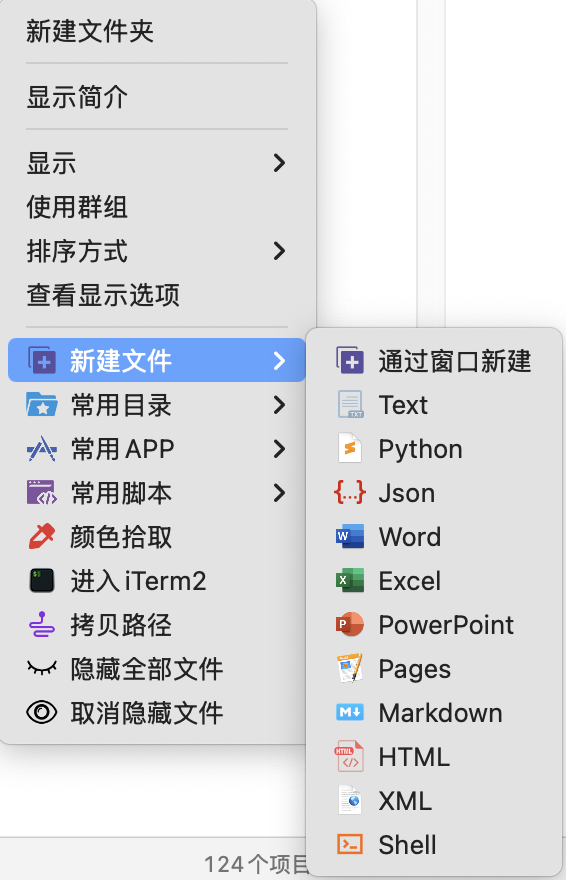Viewport: 566px width, 880px height.
Task: Click the HTML file icon
Action: point(350,757)
